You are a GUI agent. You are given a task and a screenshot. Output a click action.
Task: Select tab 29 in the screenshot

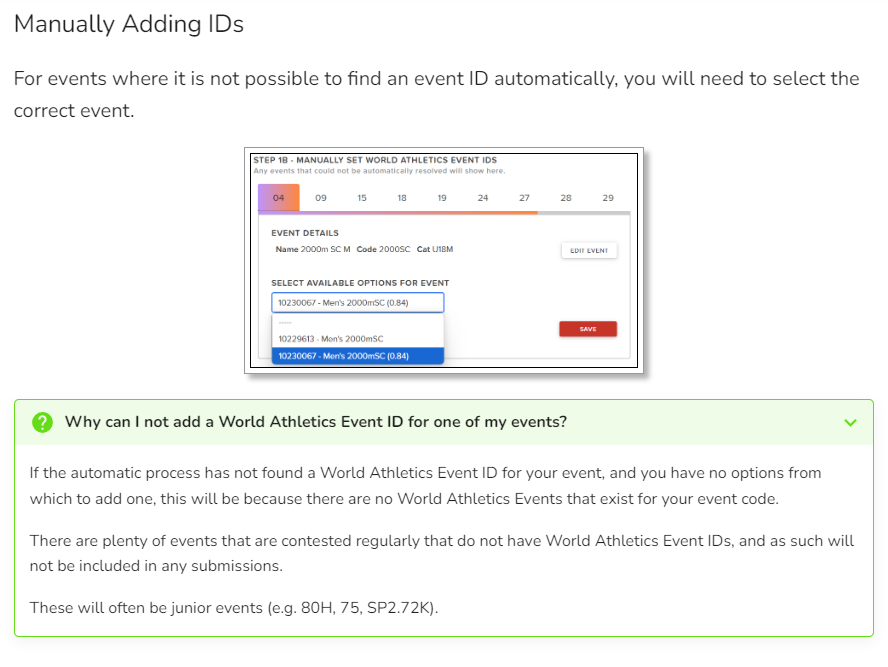pos(608,198)
